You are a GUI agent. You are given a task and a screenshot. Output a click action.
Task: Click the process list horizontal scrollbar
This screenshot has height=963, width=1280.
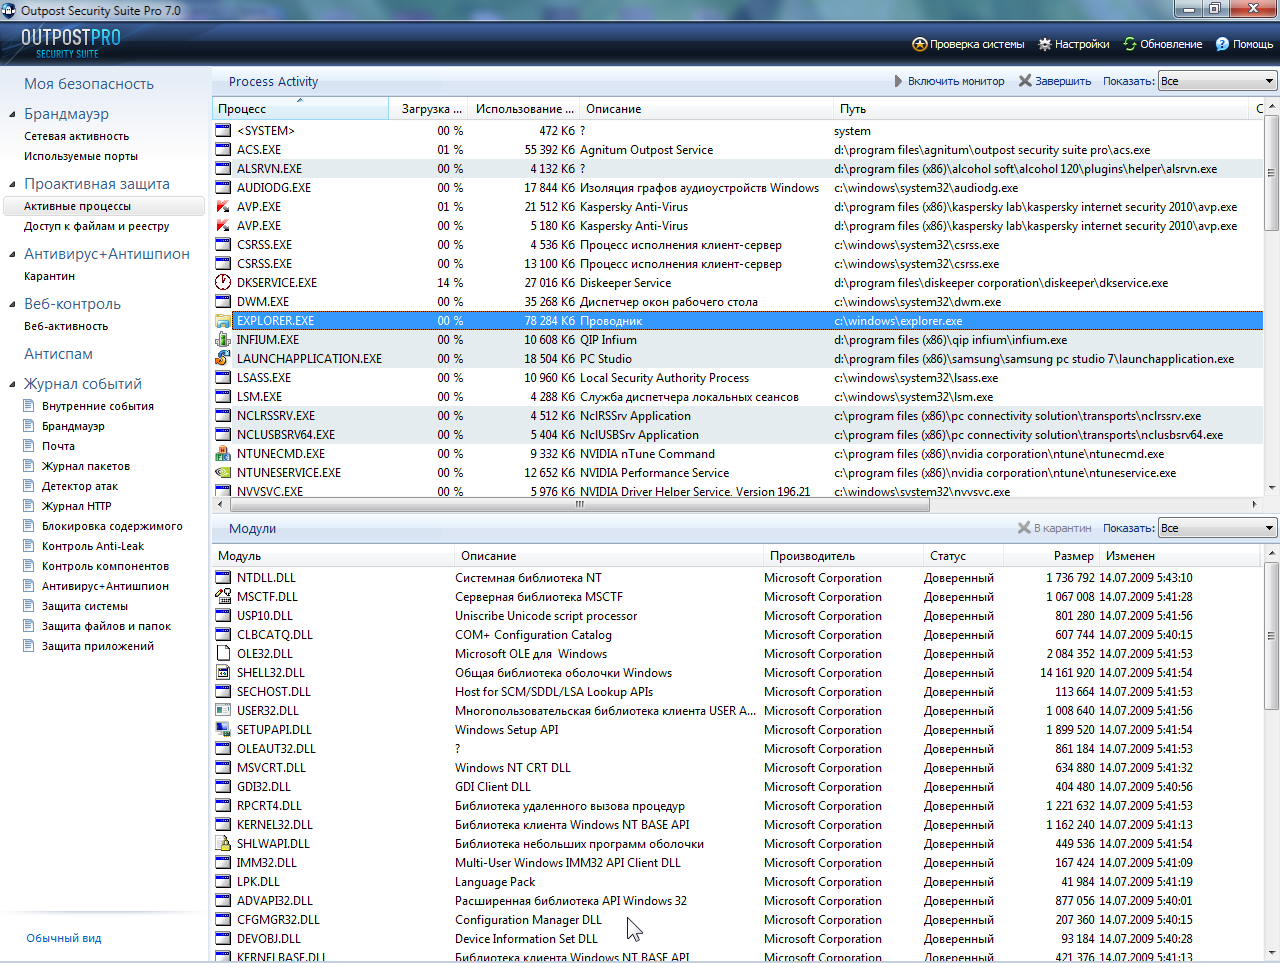pos(578,505)
